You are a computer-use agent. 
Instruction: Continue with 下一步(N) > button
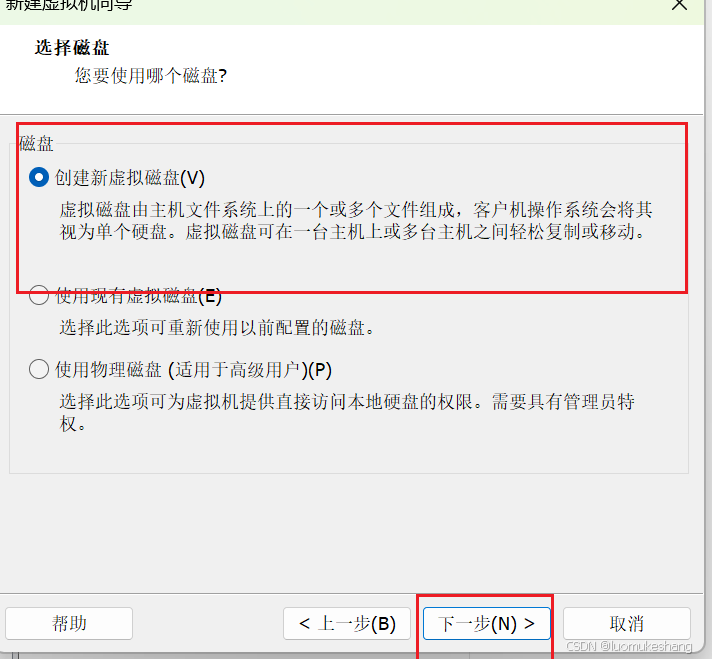(x=486, y=623)
